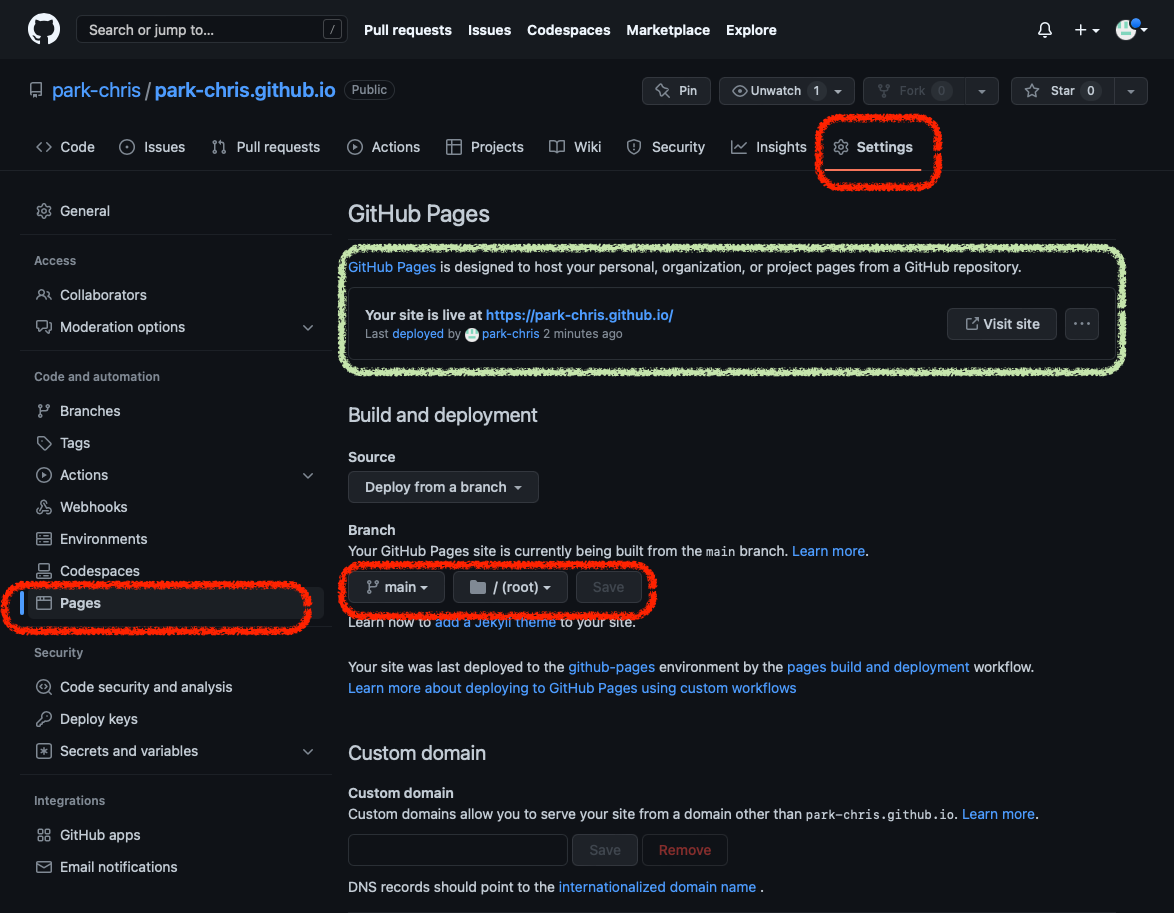
Task: Switch to the Security tab
Action: point(666,147)
